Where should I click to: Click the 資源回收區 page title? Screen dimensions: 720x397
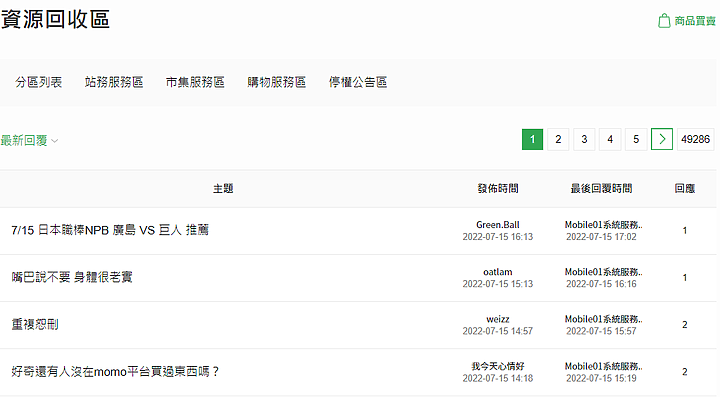click(55, 19)
